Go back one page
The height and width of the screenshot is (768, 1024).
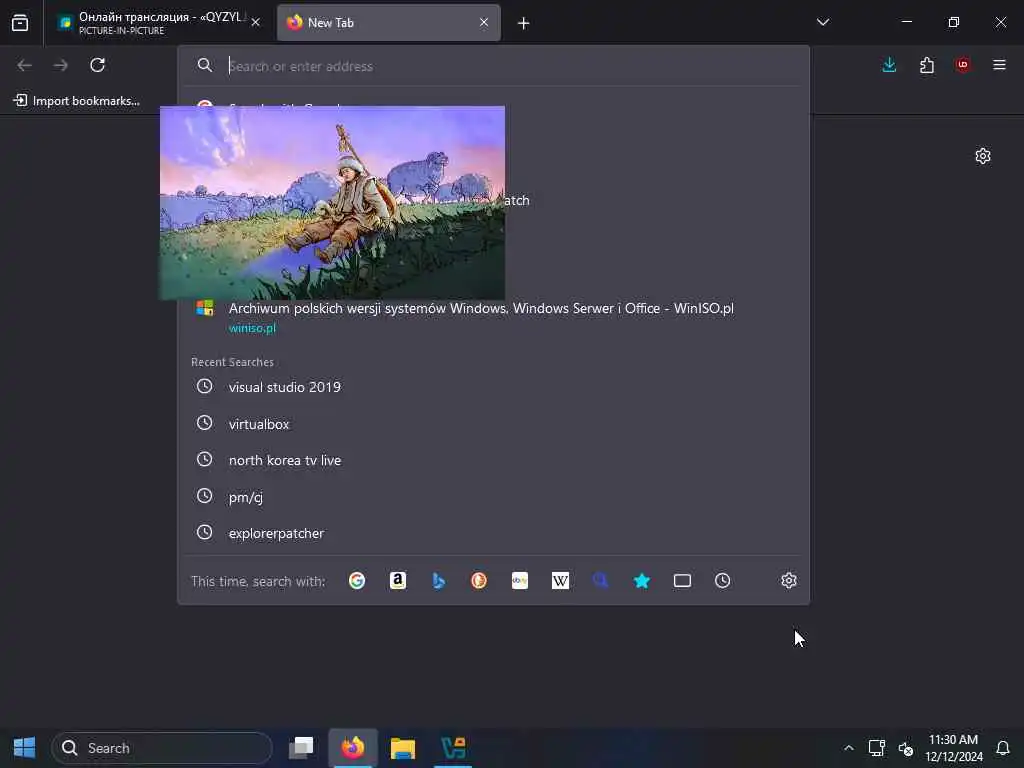[24, 65]
